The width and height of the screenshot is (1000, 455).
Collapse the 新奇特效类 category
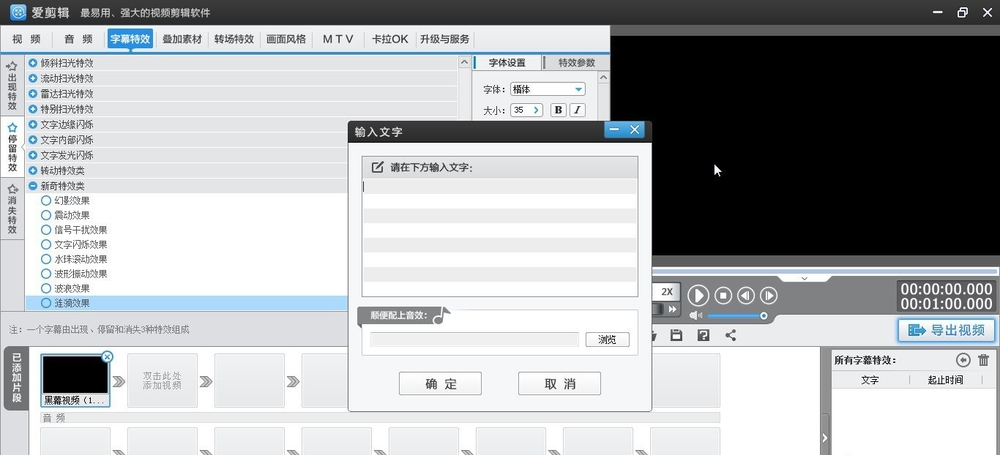[32, 186]
